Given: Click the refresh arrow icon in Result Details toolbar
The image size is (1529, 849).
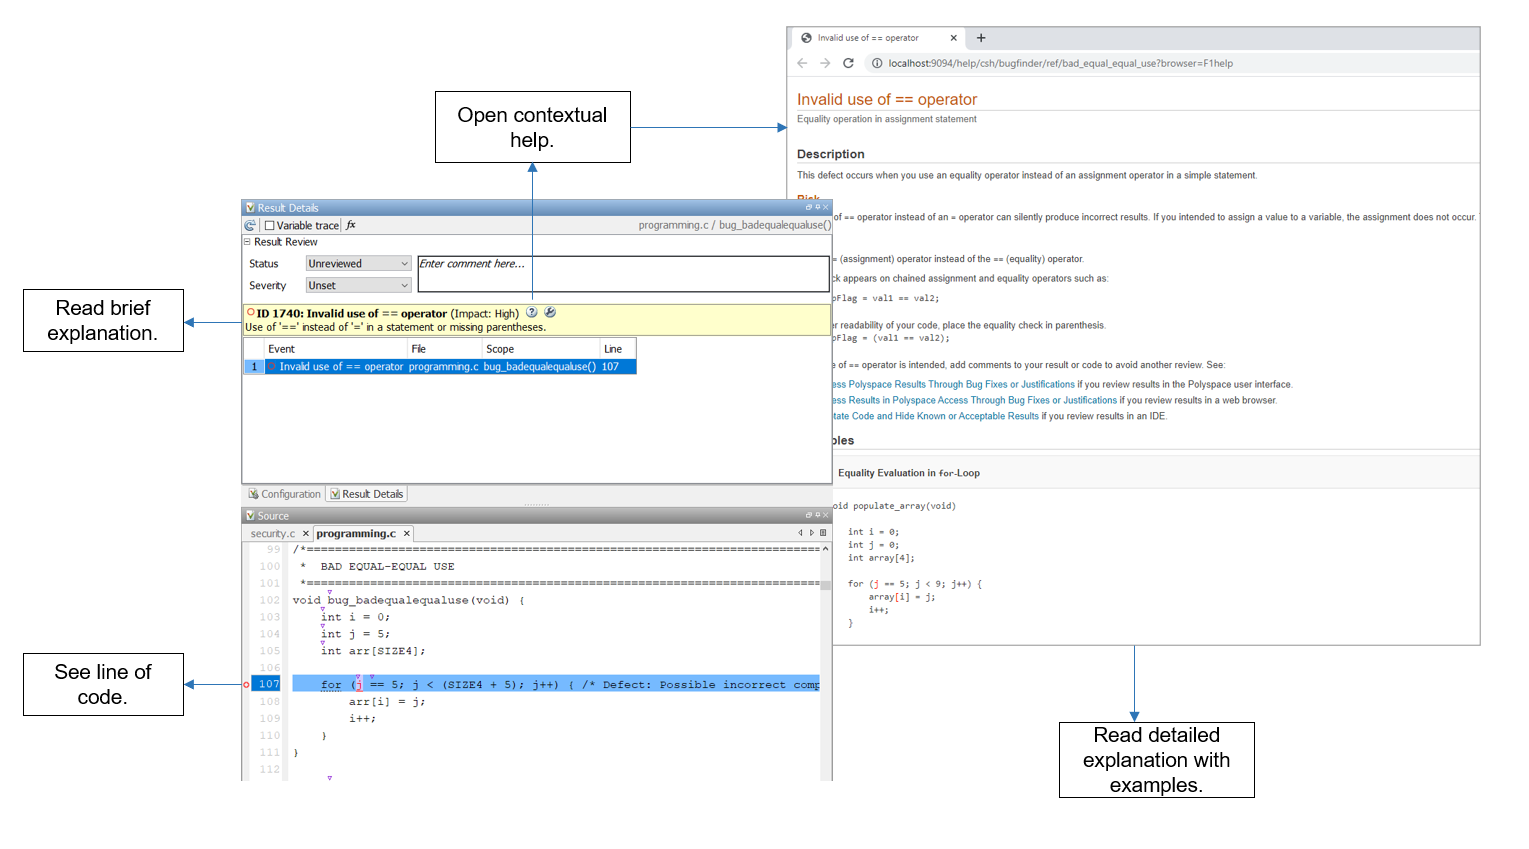Looking at the screenshot, I should point(250,226).
